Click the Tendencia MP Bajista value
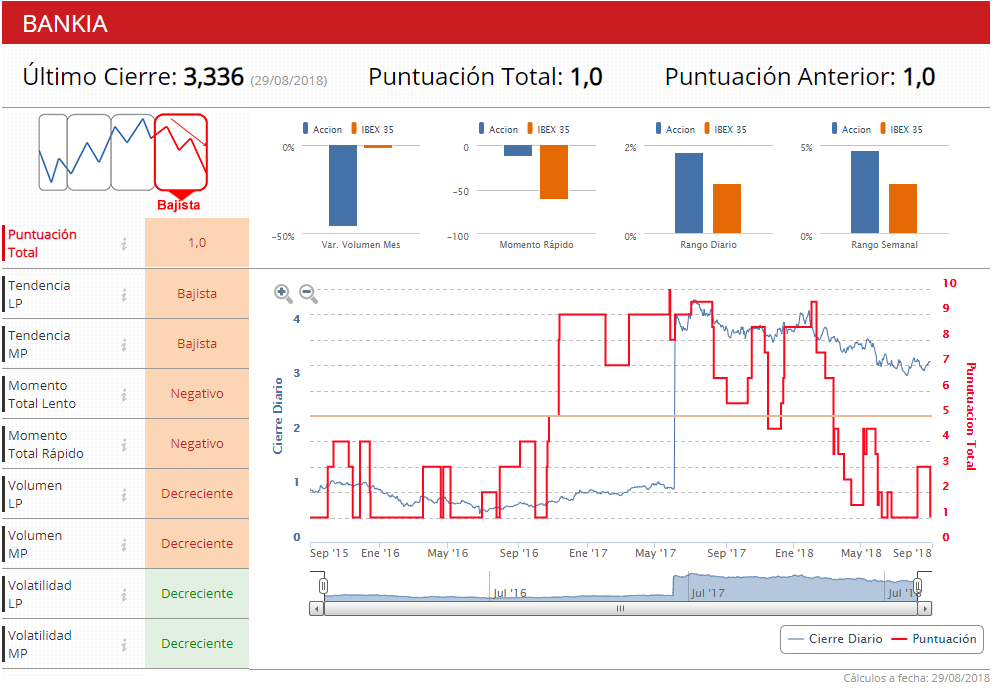 (x=197, y=344)
